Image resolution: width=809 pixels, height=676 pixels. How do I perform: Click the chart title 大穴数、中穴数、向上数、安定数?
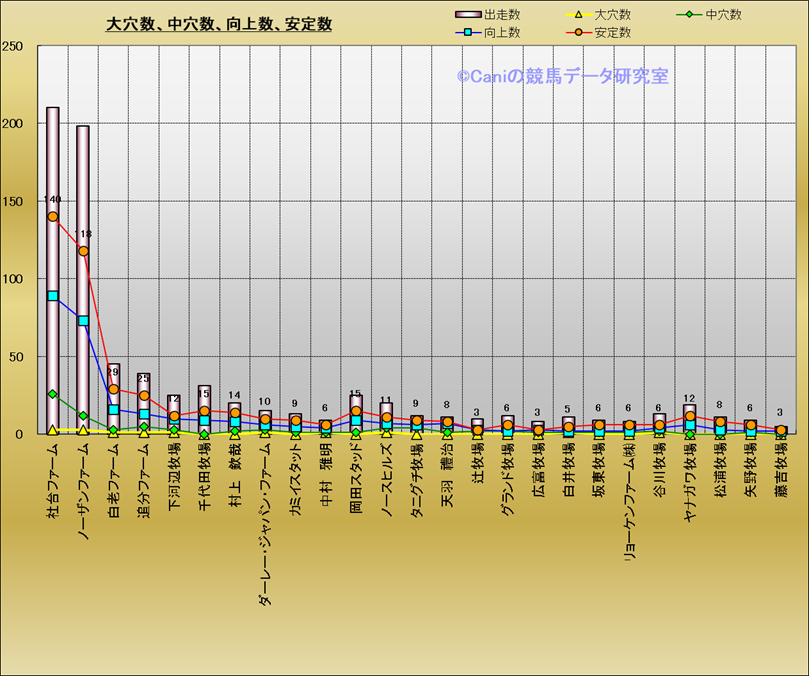point(219,24)
